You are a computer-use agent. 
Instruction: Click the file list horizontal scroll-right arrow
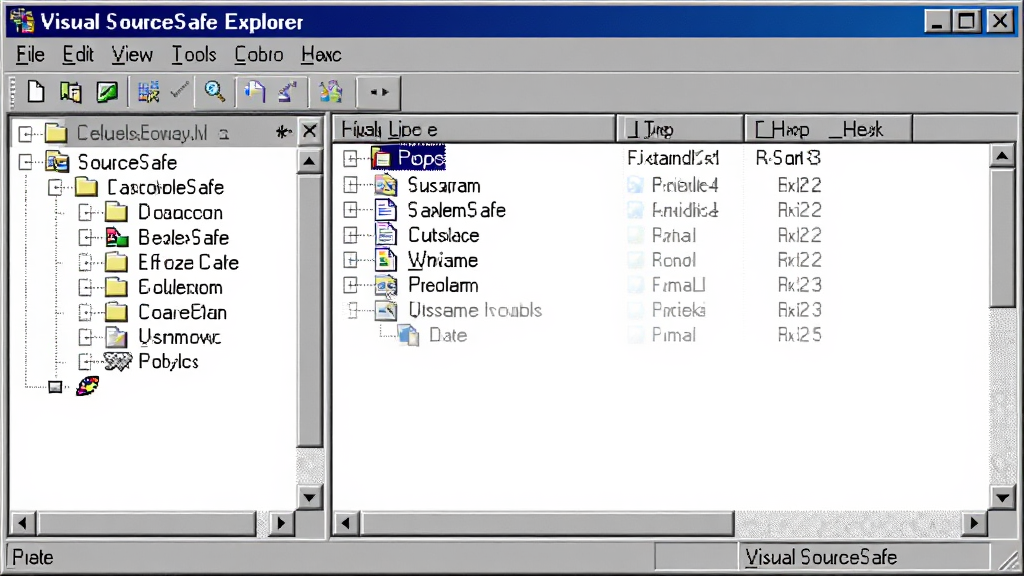[974, 523]
